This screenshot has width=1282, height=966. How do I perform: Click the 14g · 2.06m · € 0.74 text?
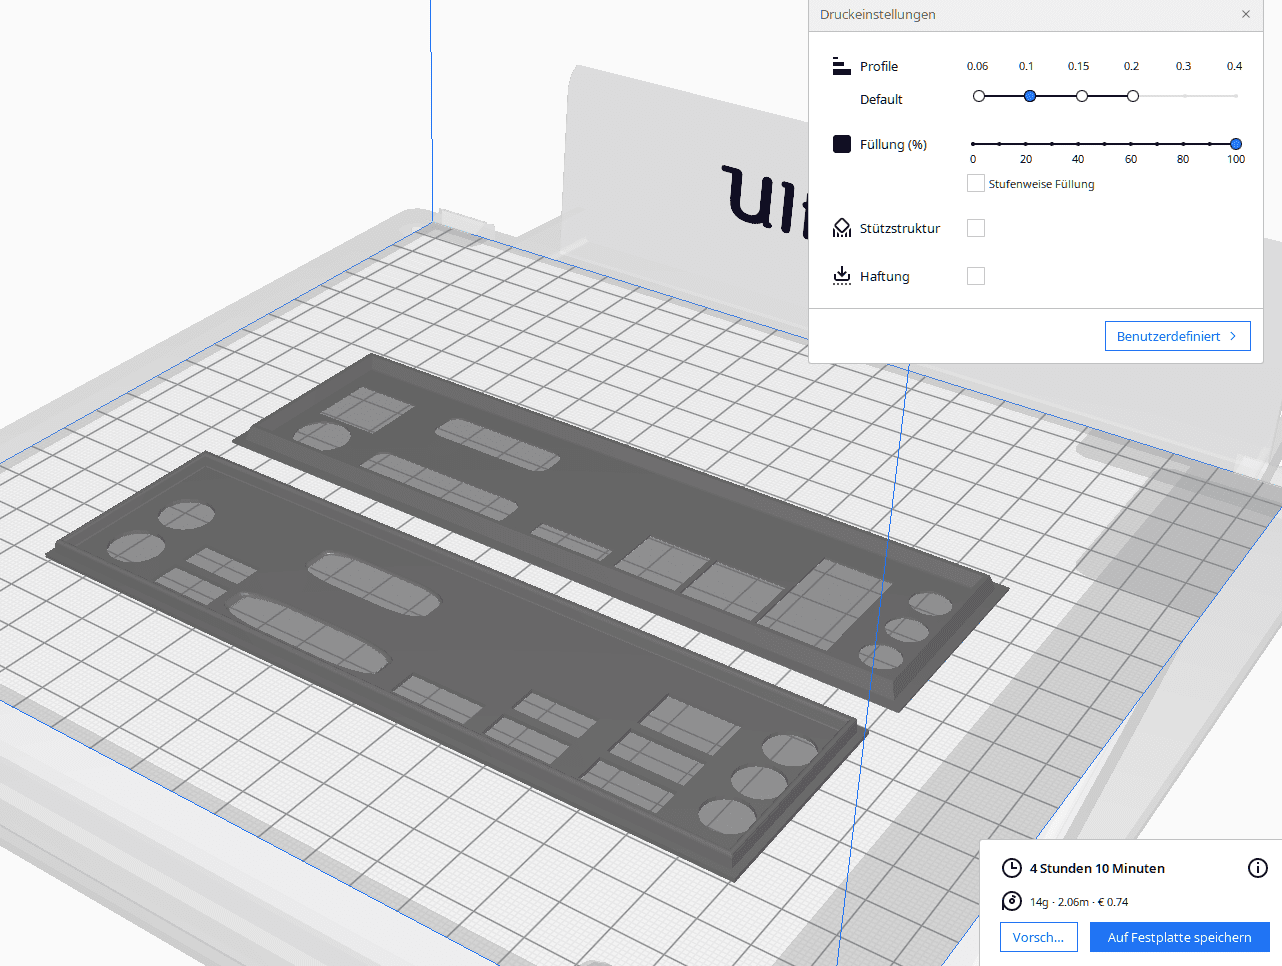click(x=1079, y=902)
